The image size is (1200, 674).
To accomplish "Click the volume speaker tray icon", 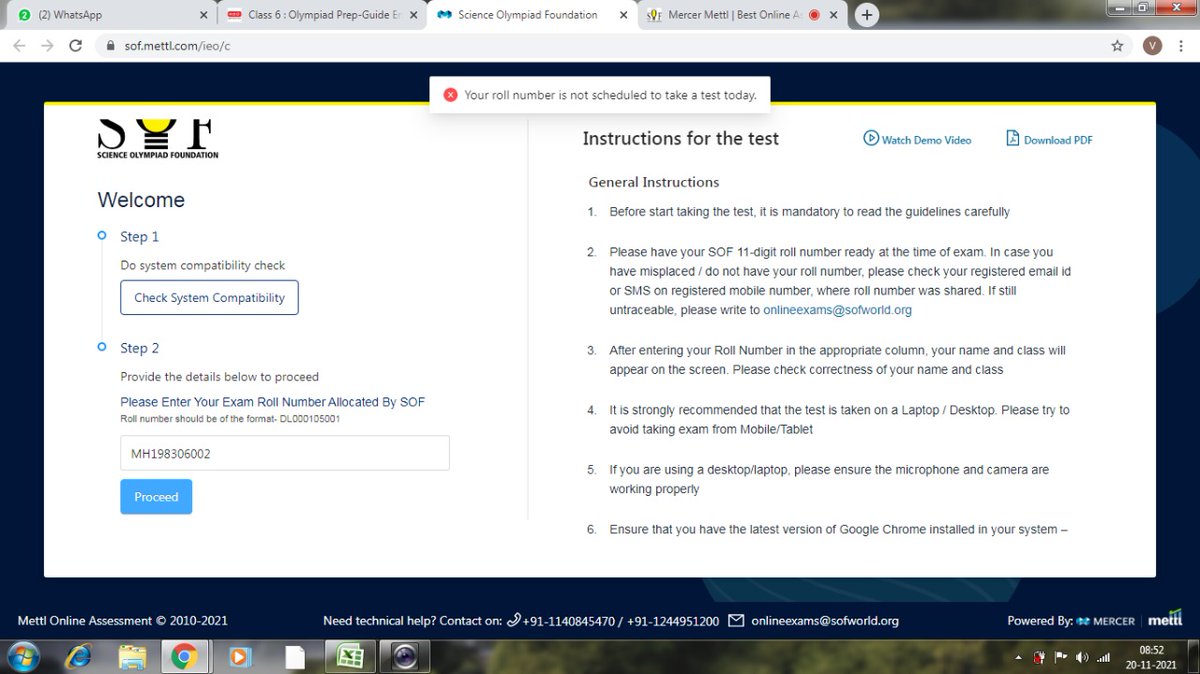I will 1082,657.
